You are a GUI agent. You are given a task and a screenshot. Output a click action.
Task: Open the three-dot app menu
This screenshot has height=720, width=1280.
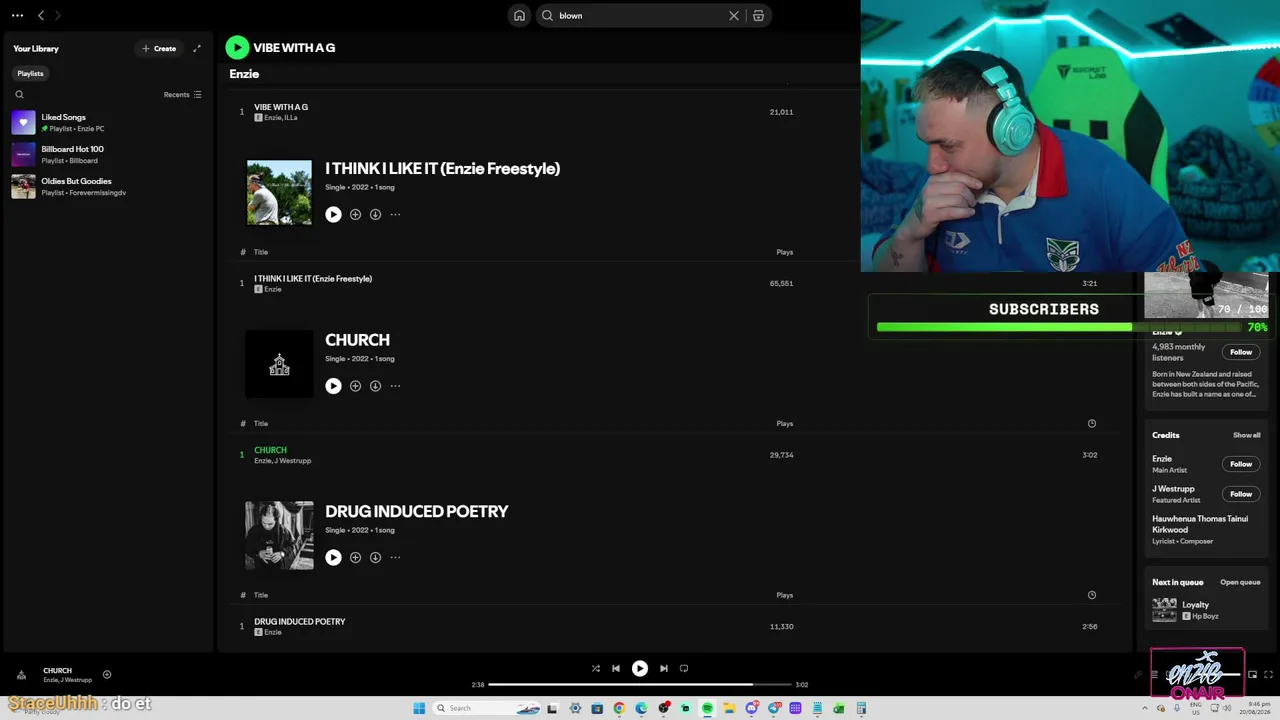point(17,15)
